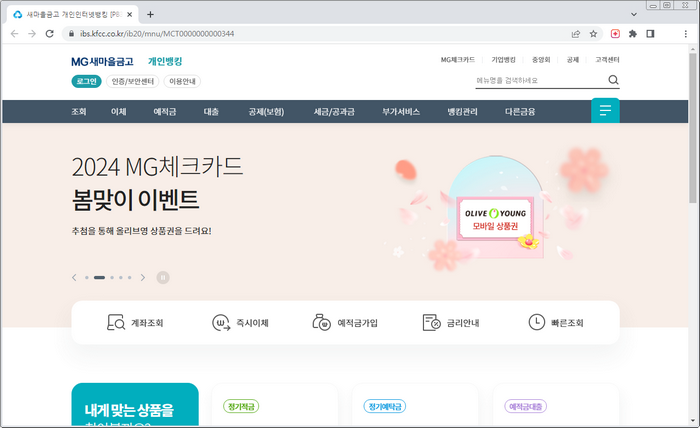Click the 예적금가입 quick icon
The width and height of the screenshot is (700, 428).
point(321,322)
